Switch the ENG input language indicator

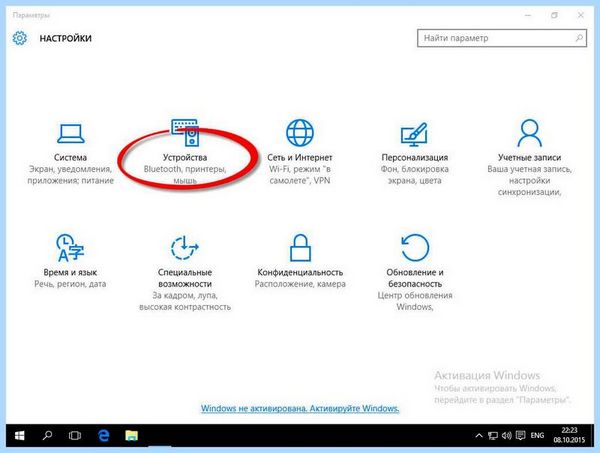coord(537,435)
